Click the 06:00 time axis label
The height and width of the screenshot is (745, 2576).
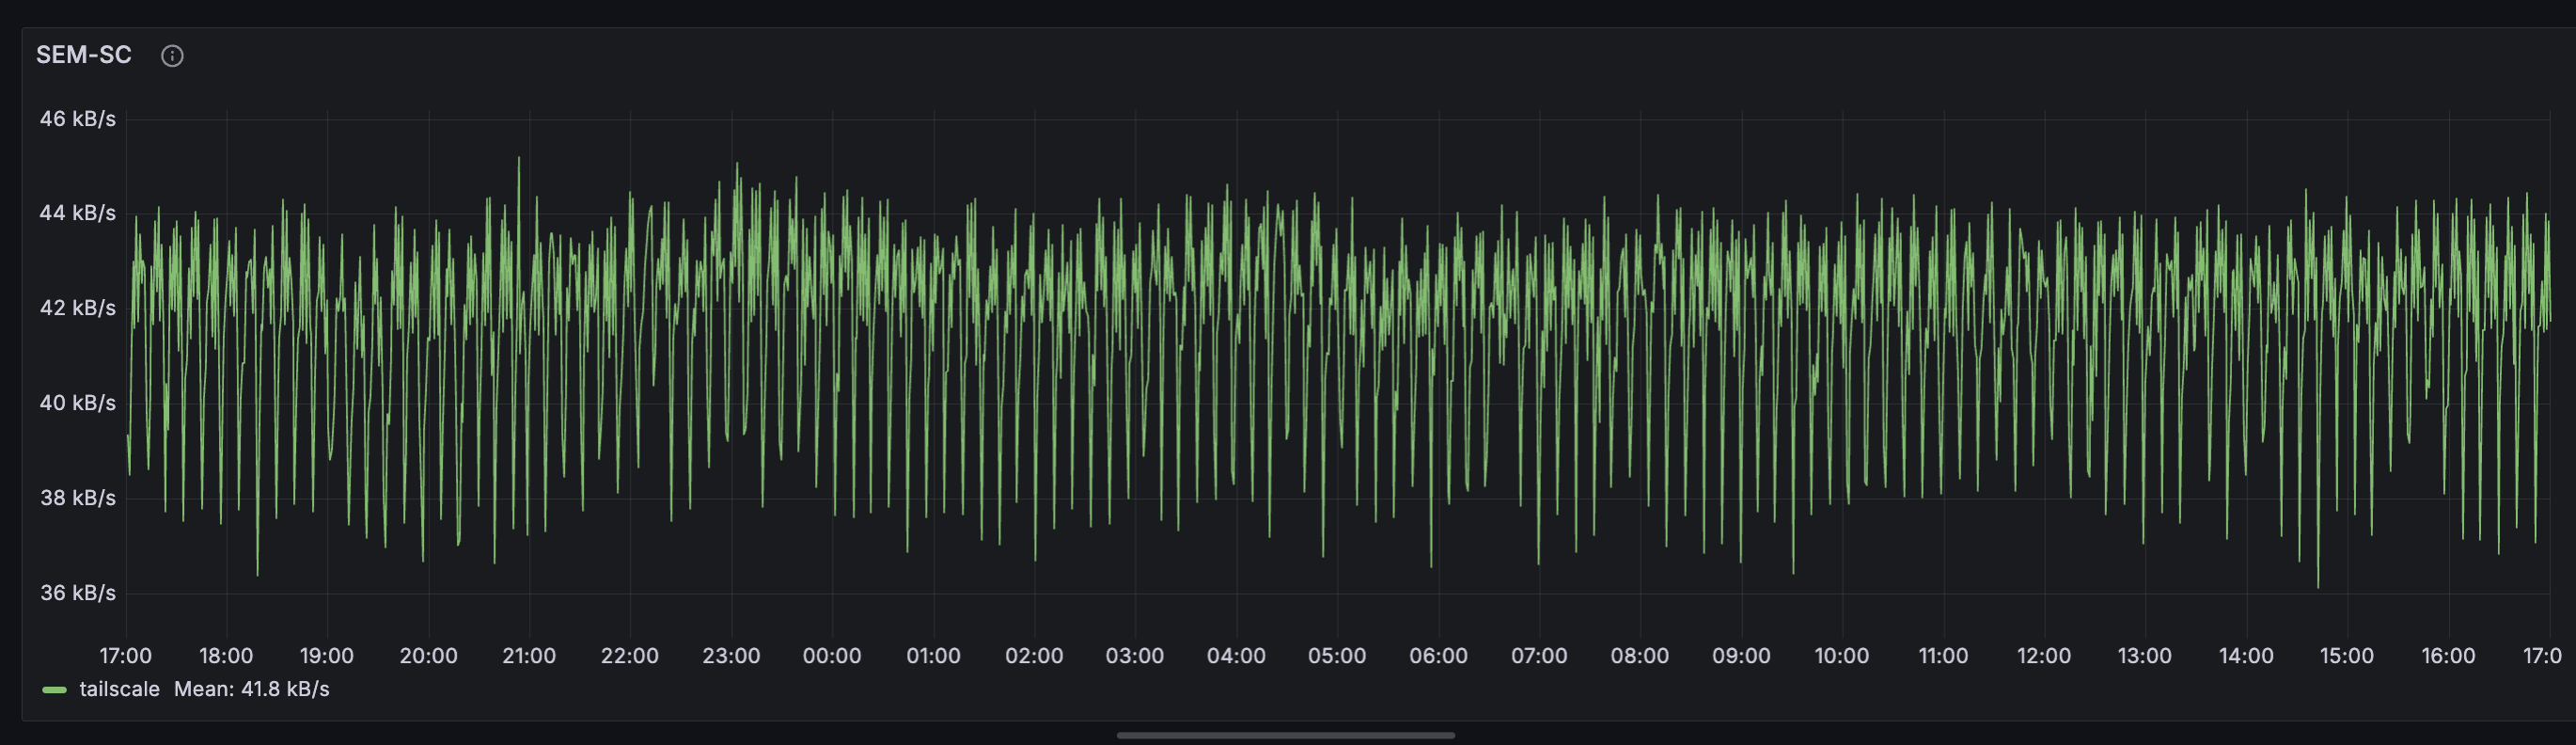pos(1439,656)
